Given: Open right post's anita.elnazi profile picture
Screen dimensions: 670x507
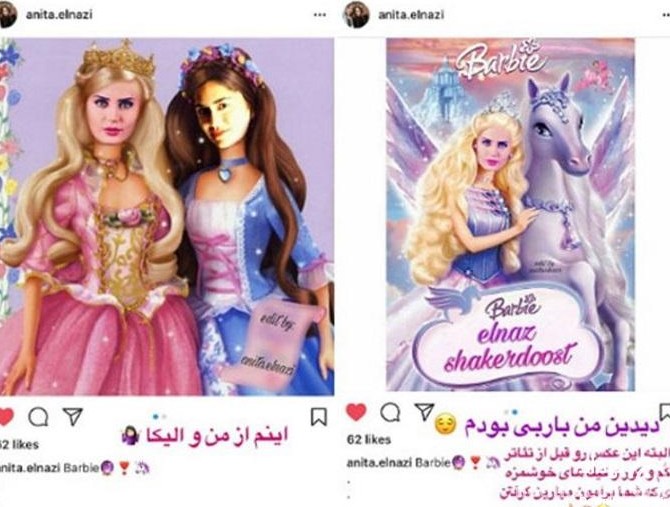Looking at the screenshot, I should coord(356,15).
